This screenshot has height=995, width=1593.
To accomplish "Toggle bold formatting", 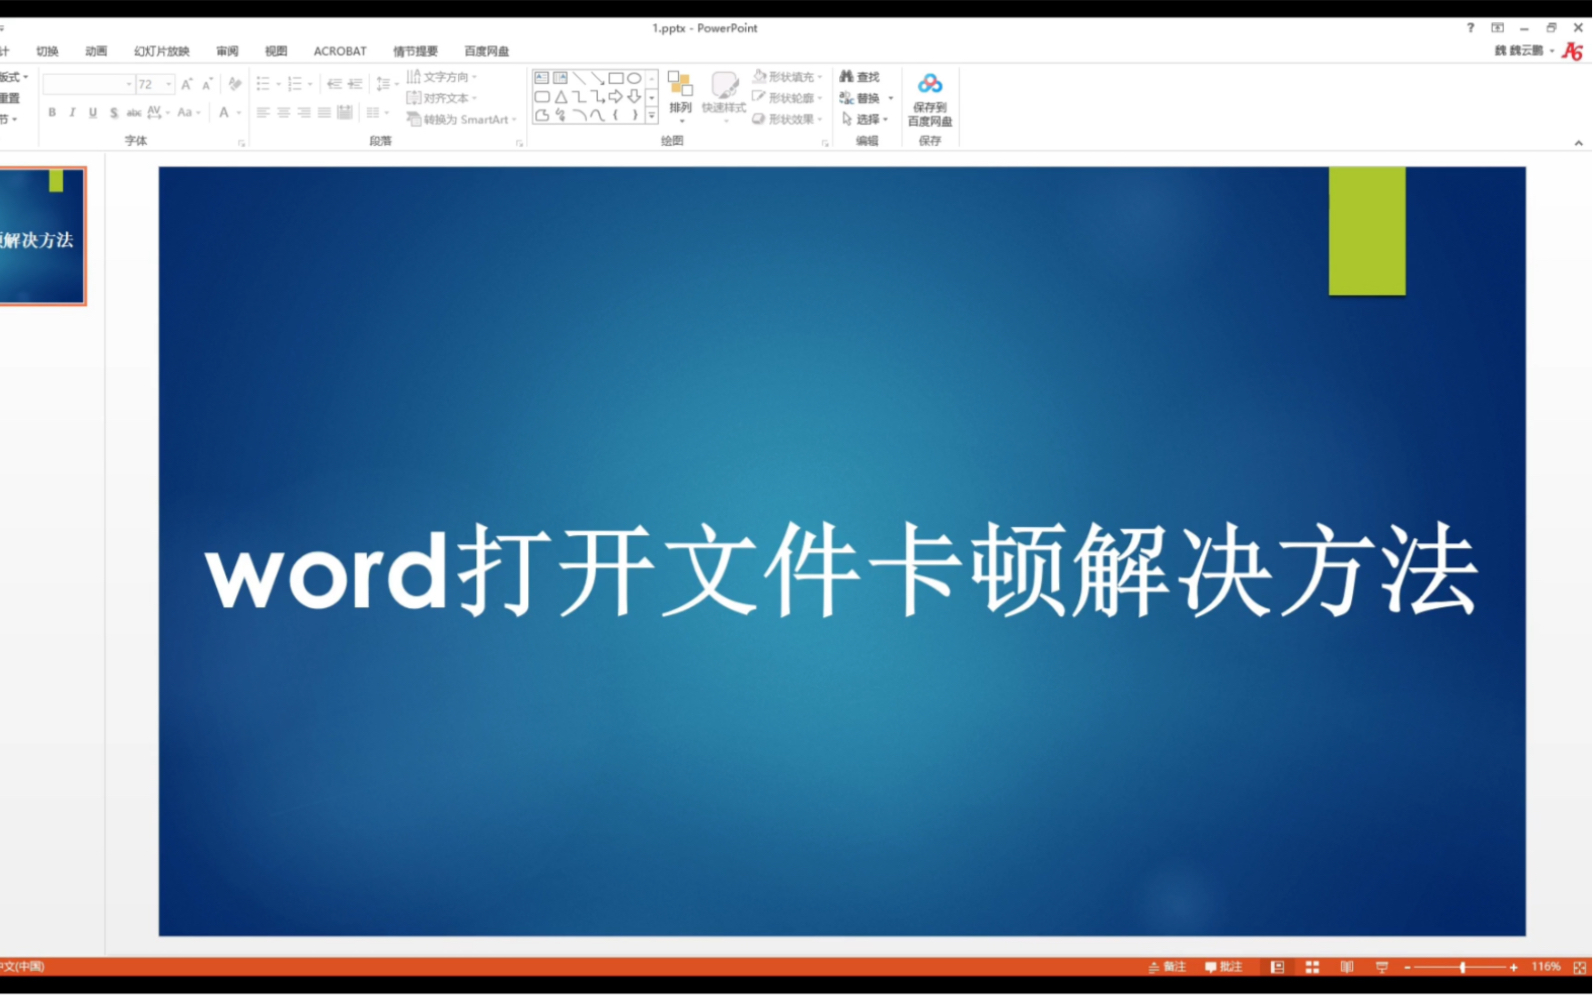I will point(52,113).
